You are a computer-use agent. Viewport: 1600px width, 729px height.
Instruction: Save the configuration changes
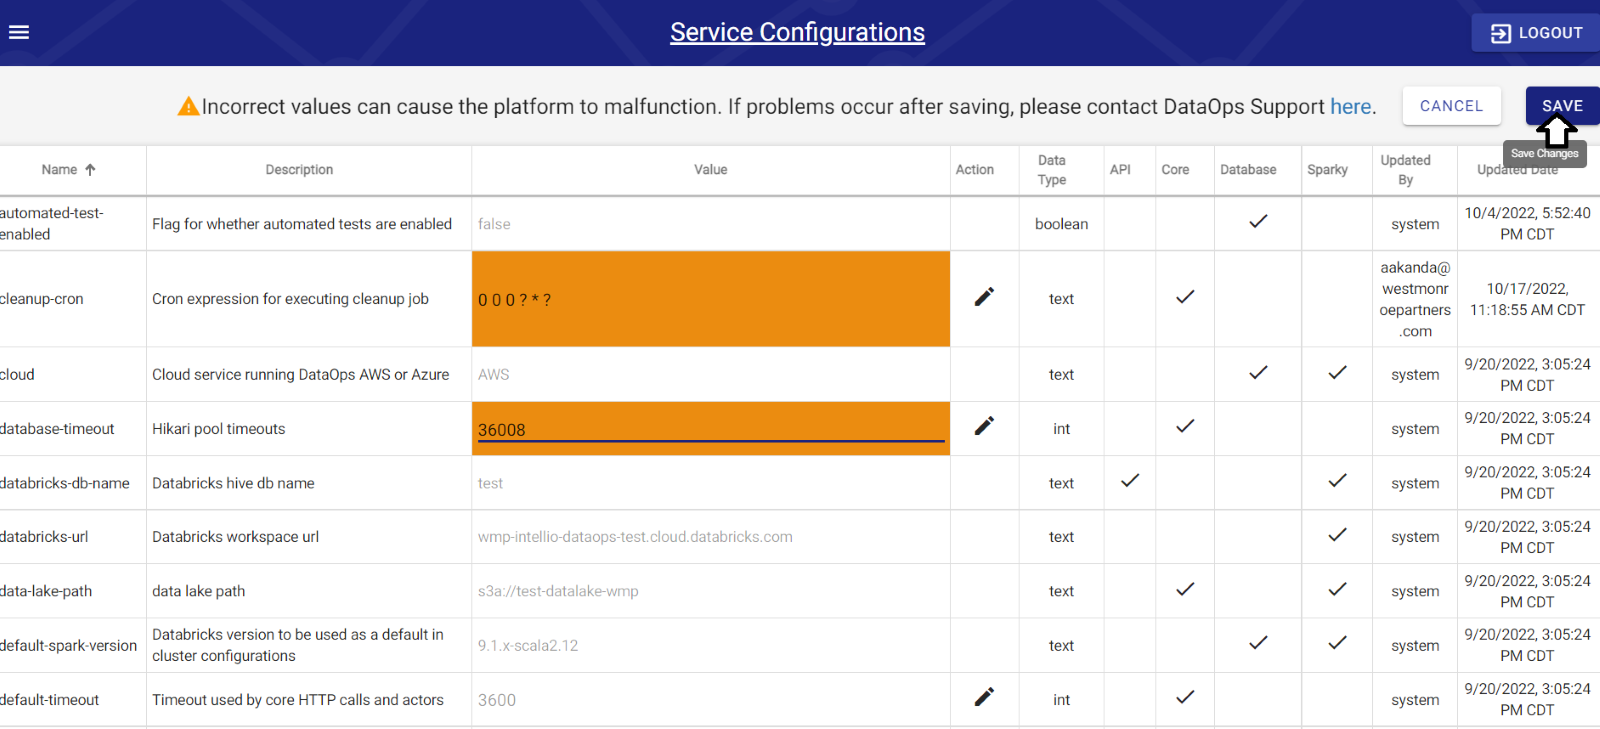(1562, 106)
